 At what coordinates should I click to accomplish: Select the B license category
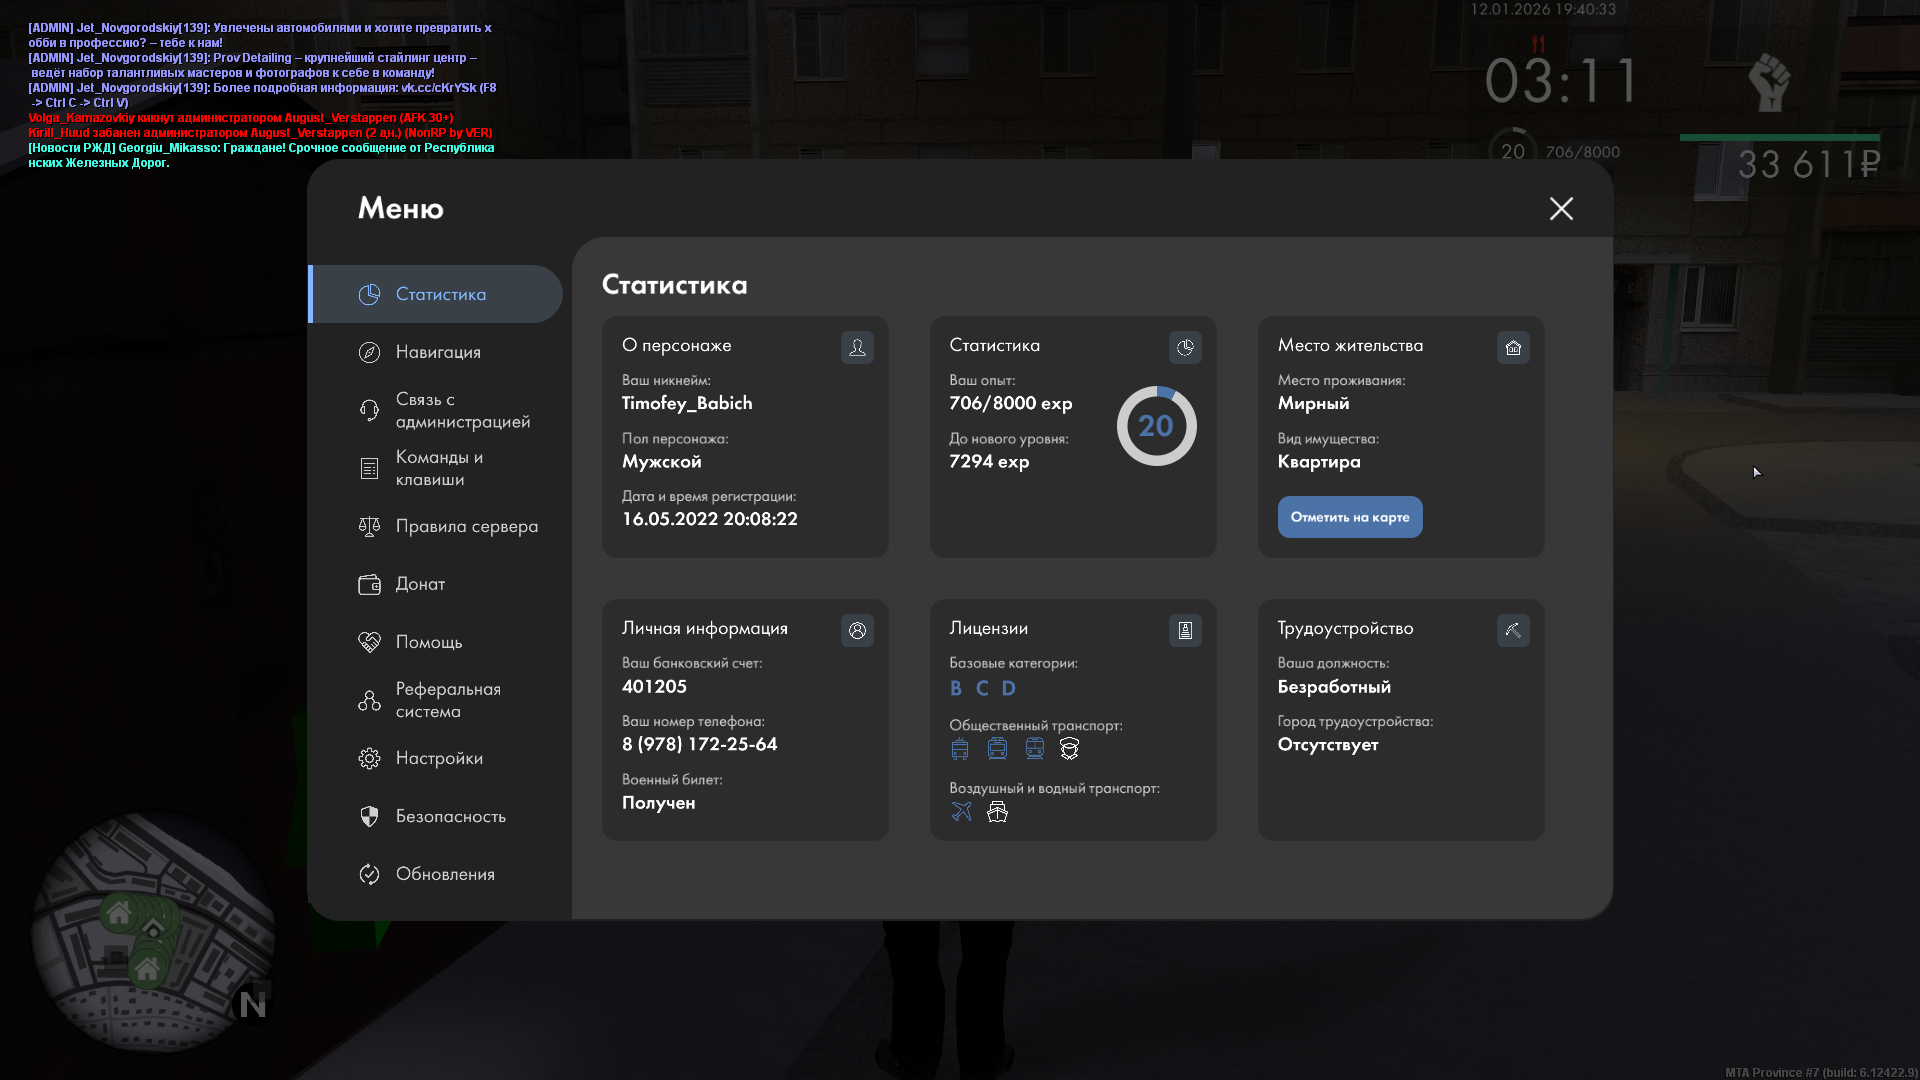click(x=956, y=688)
